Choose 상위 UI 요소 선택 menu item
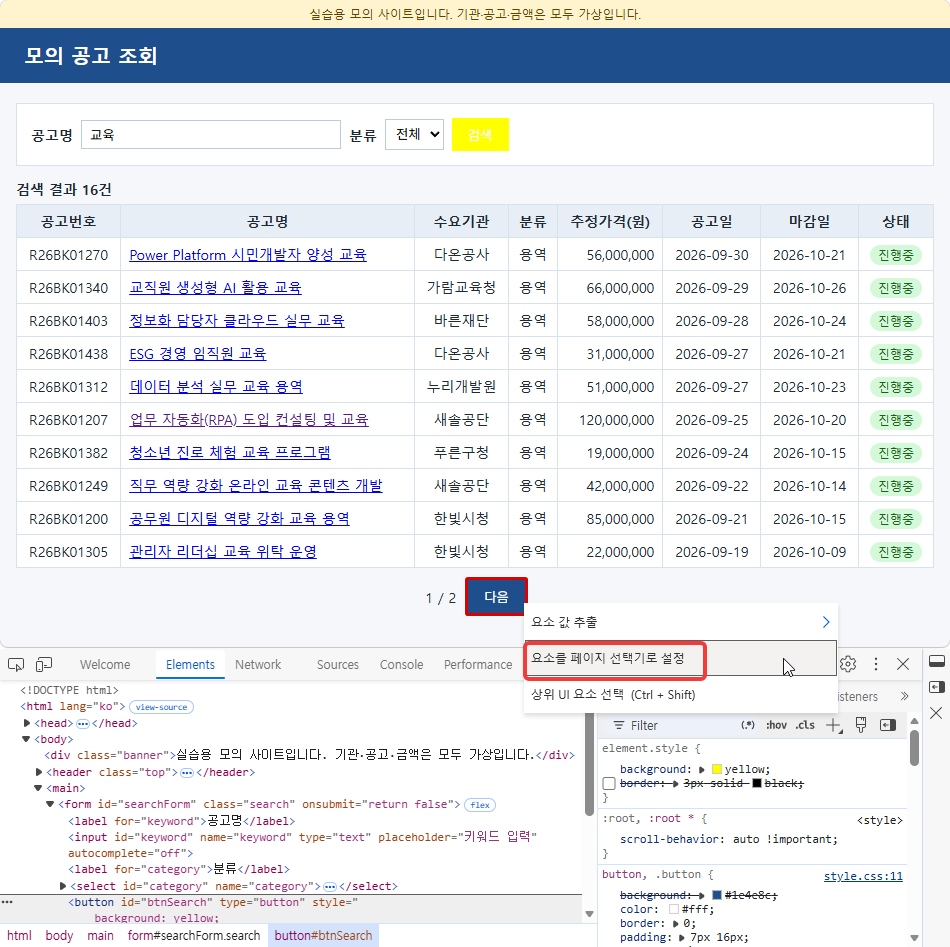950x947 pixels. click(680, 695)
